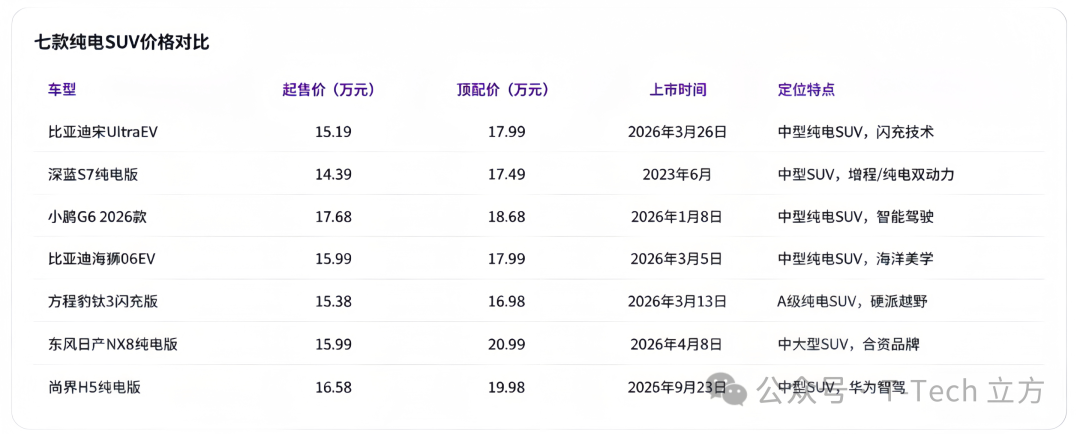The image size is (1080, 434).
Task: Select description 中大型SUV，合资品牌
Action: pyautogui.click(x=848, y=344)
